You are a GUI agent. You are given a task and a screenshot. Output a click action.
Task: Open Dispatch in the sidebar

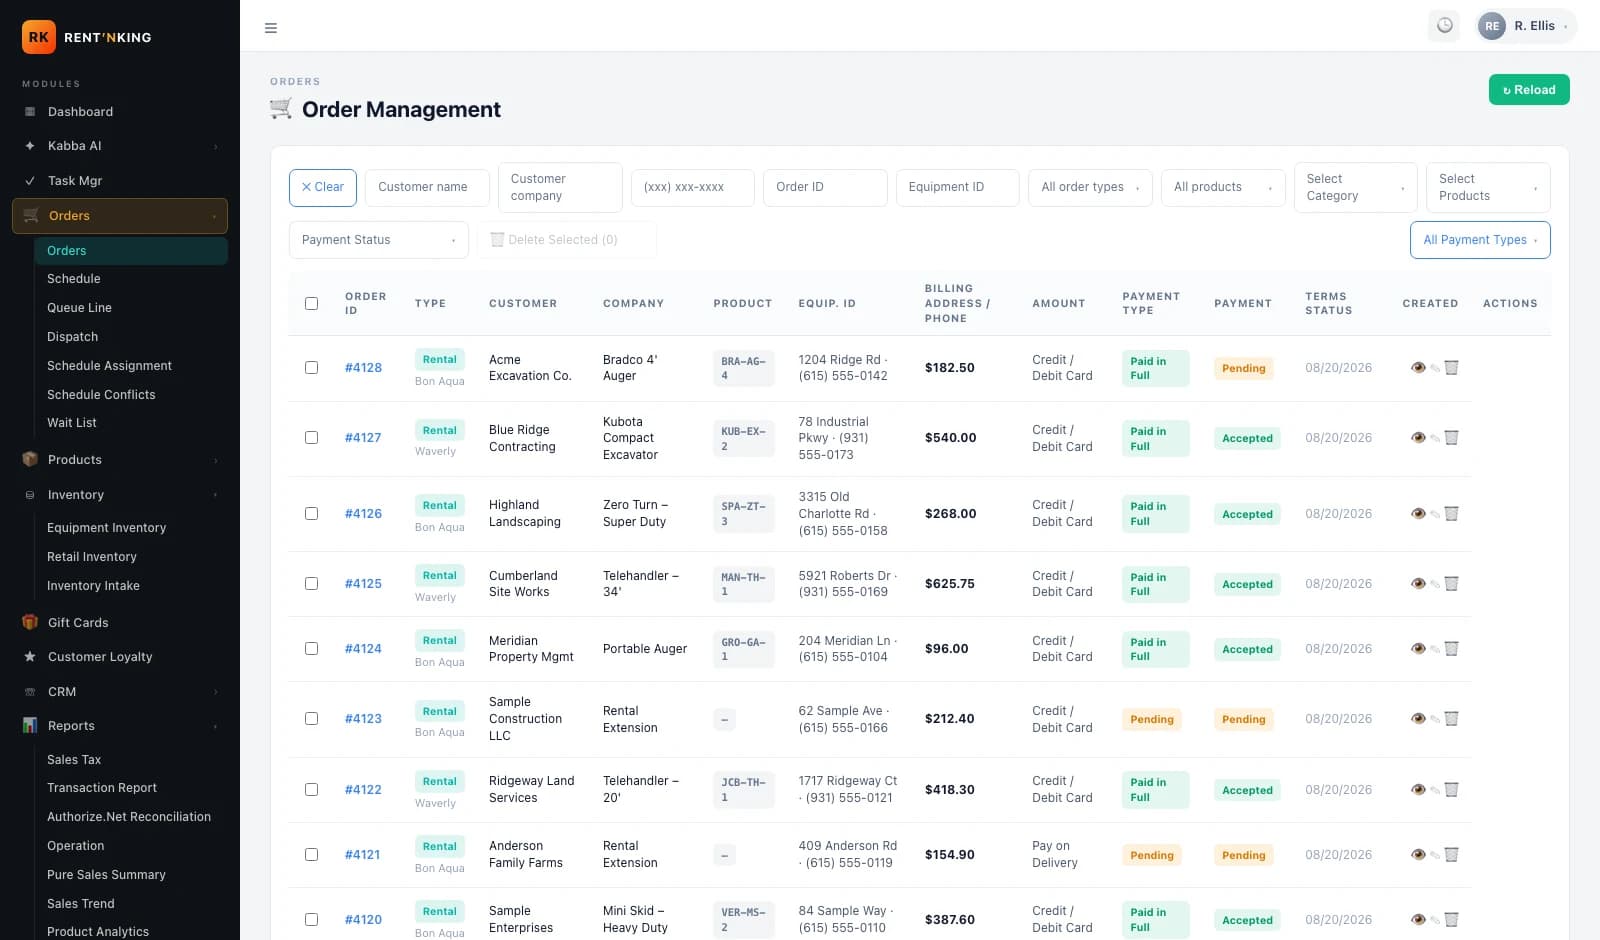tap(131, 337)
